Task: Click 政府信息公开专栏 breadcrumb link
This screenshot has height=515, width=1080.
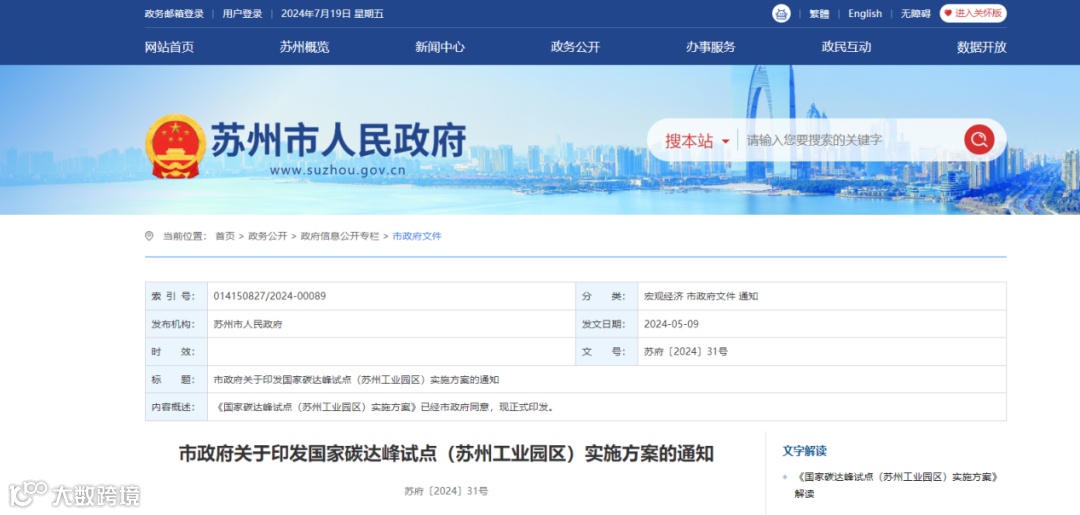Action: click(x=340, y=236)
